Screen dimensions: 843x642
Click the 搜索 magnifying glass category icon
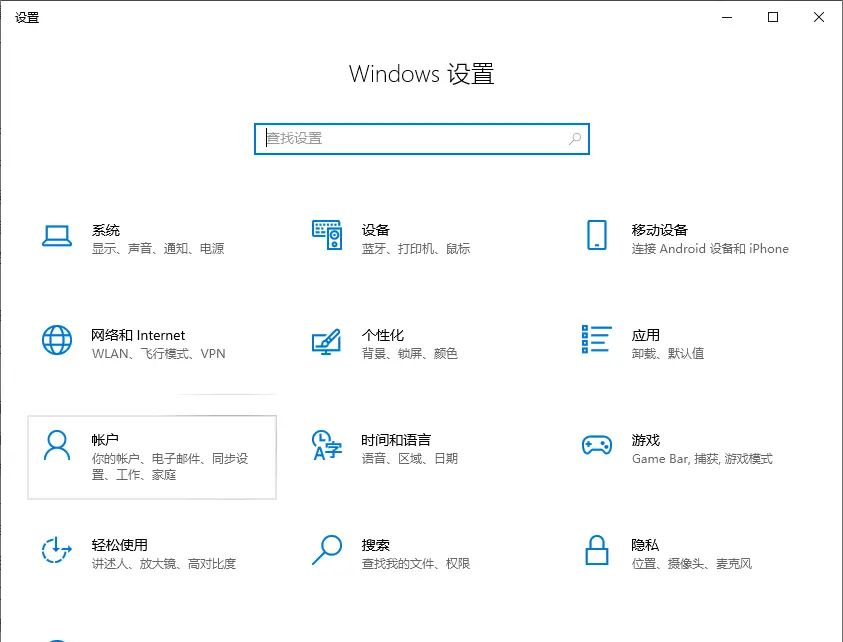(x=327, y=550)
